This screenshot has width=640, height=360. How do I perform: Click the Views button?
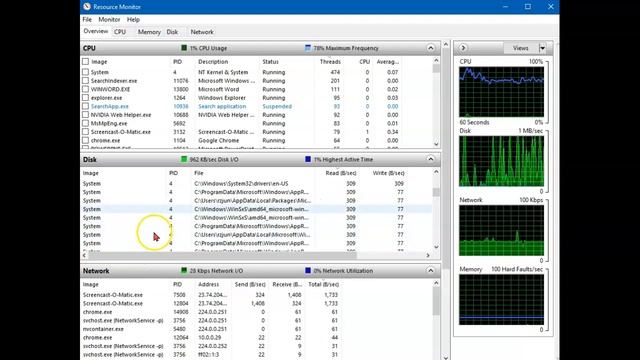521,48
